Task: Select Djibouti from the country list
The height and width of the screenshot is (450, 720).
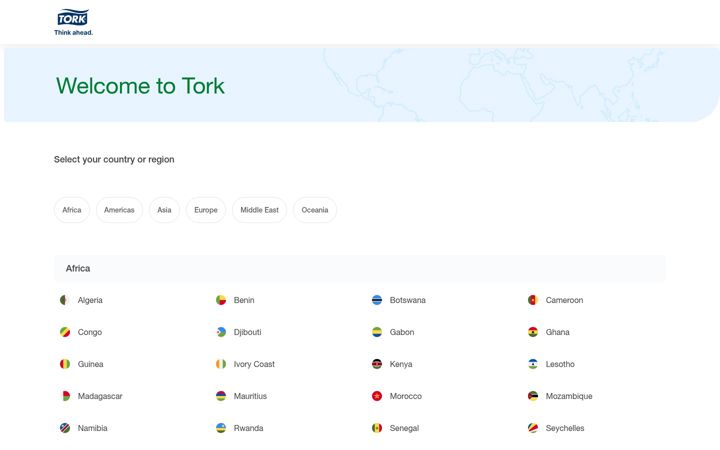Action: click(x=248, y=332)
